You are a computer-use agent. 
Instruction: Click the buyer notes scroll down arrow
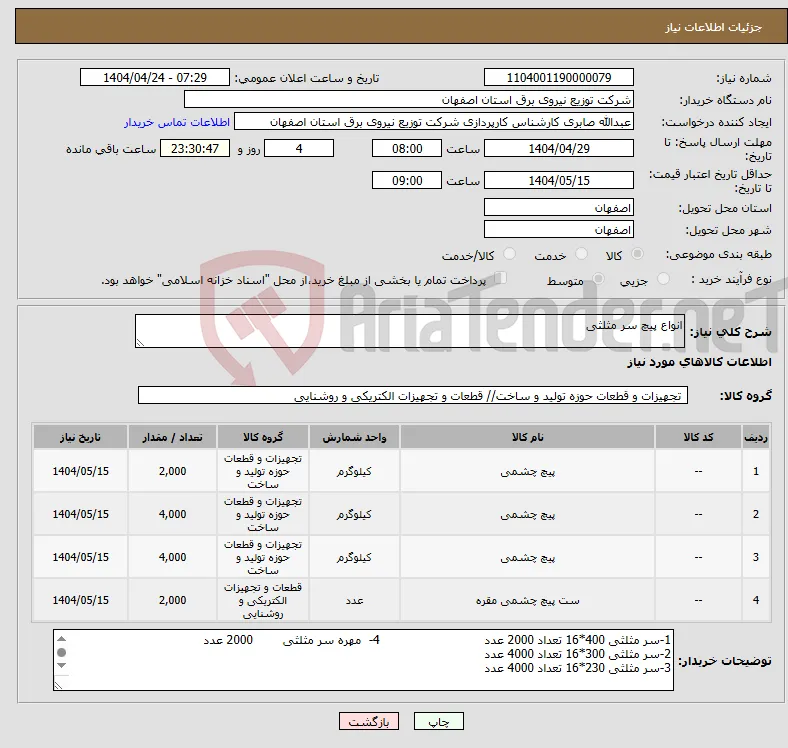point(61,666)
